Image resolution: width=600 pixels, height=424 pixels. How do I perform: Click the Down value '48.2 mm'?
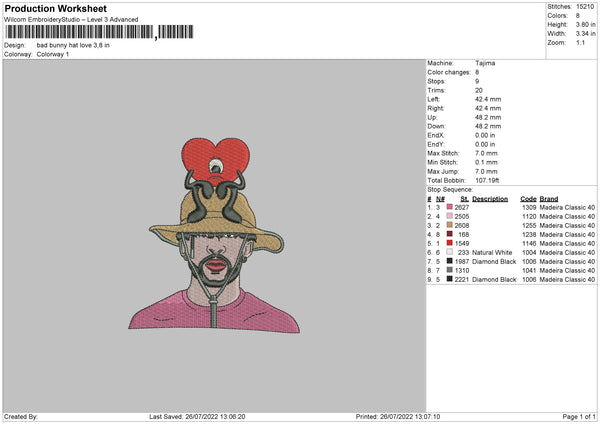click(x=488, y=126)
